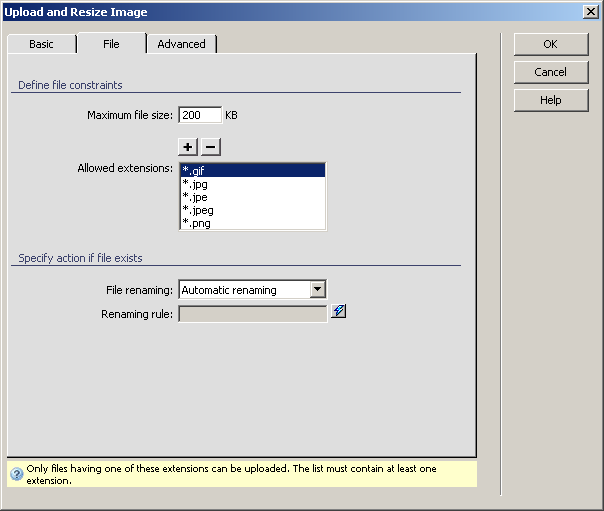Highlight *.png in the extensions list
This screenshot has width=604, height=511.
[252, 223]
